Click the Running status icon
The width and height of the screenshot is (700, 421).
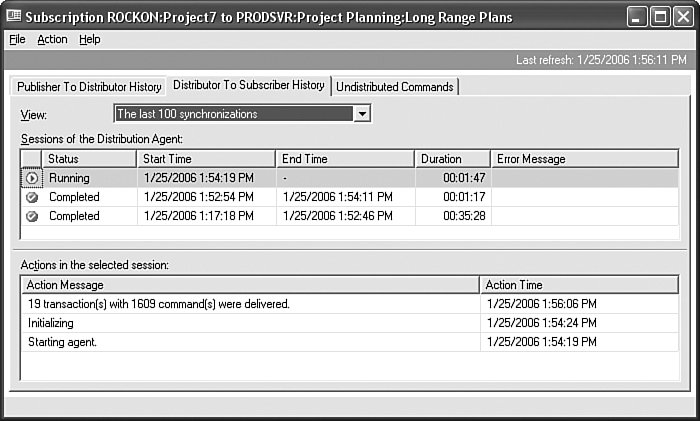click(x=32, y=178)
